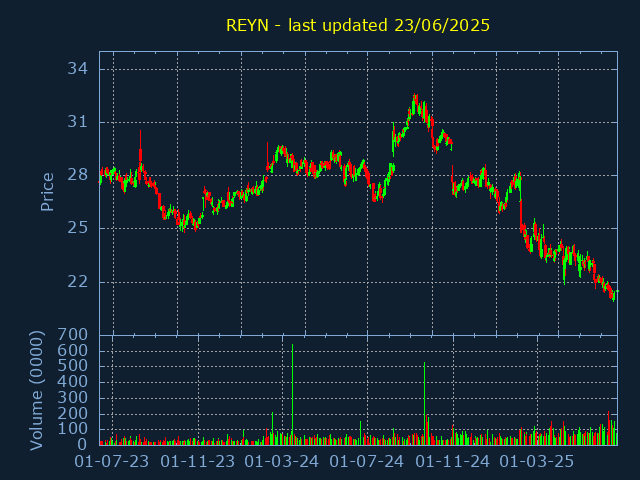
Task: Click the volume axis value 100
Action: 73,429
